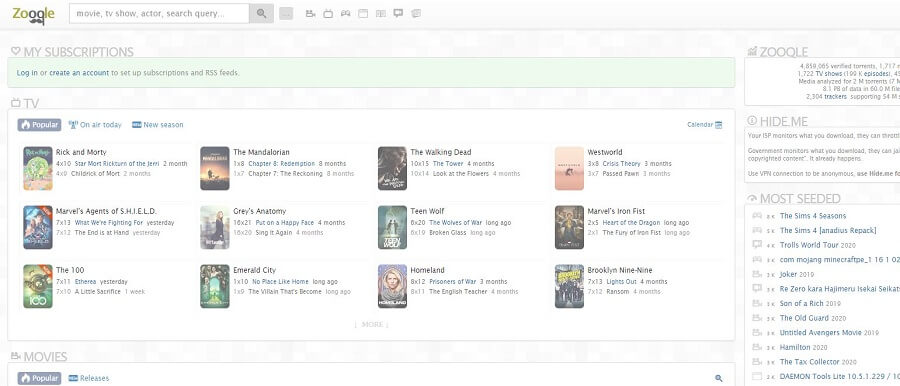
Task: Open No Place Like Home episode
Action: (281, 282)
